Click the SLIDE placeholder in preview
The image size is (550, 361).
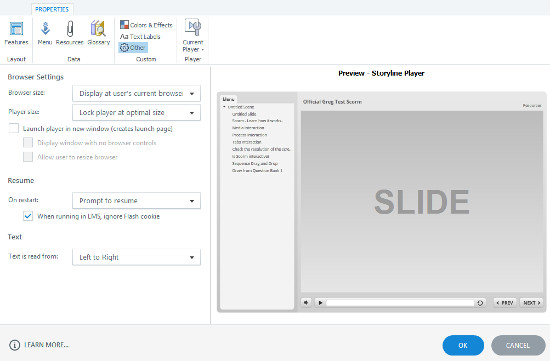pos(422,202)
